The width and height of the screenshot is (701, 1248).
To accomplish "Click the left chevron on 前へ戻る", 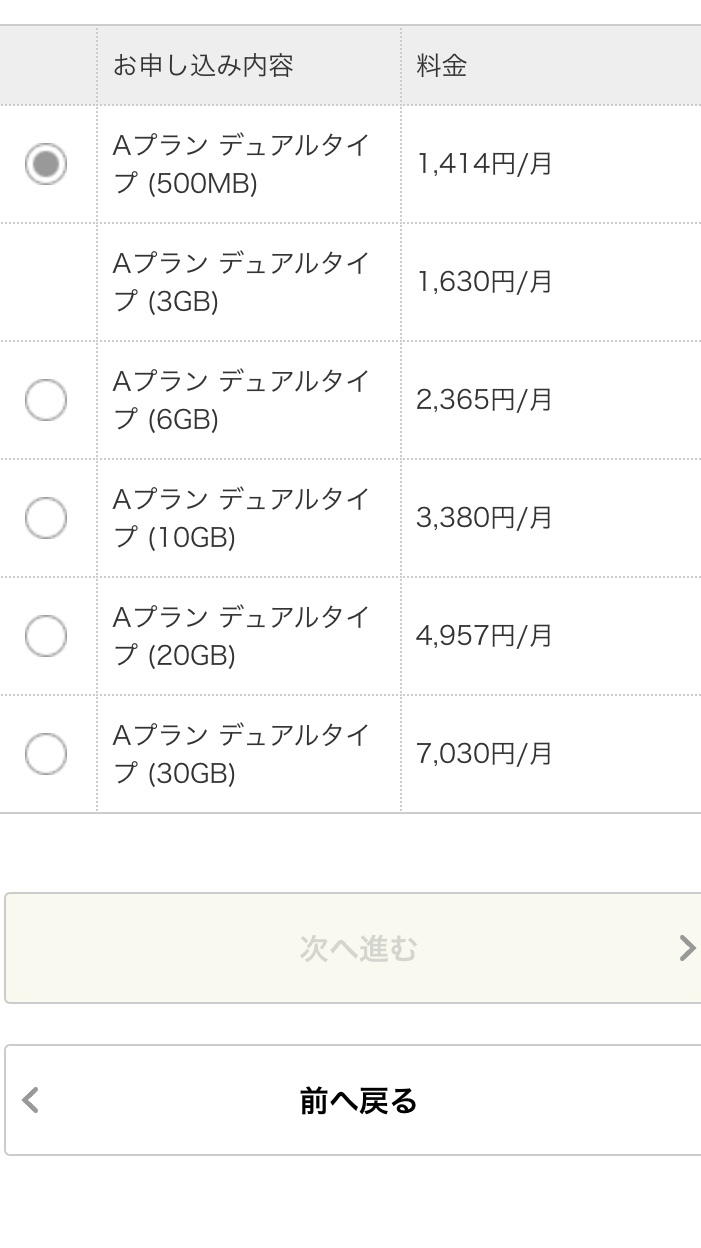I will pyautogui.click(x=32, y=1100).
